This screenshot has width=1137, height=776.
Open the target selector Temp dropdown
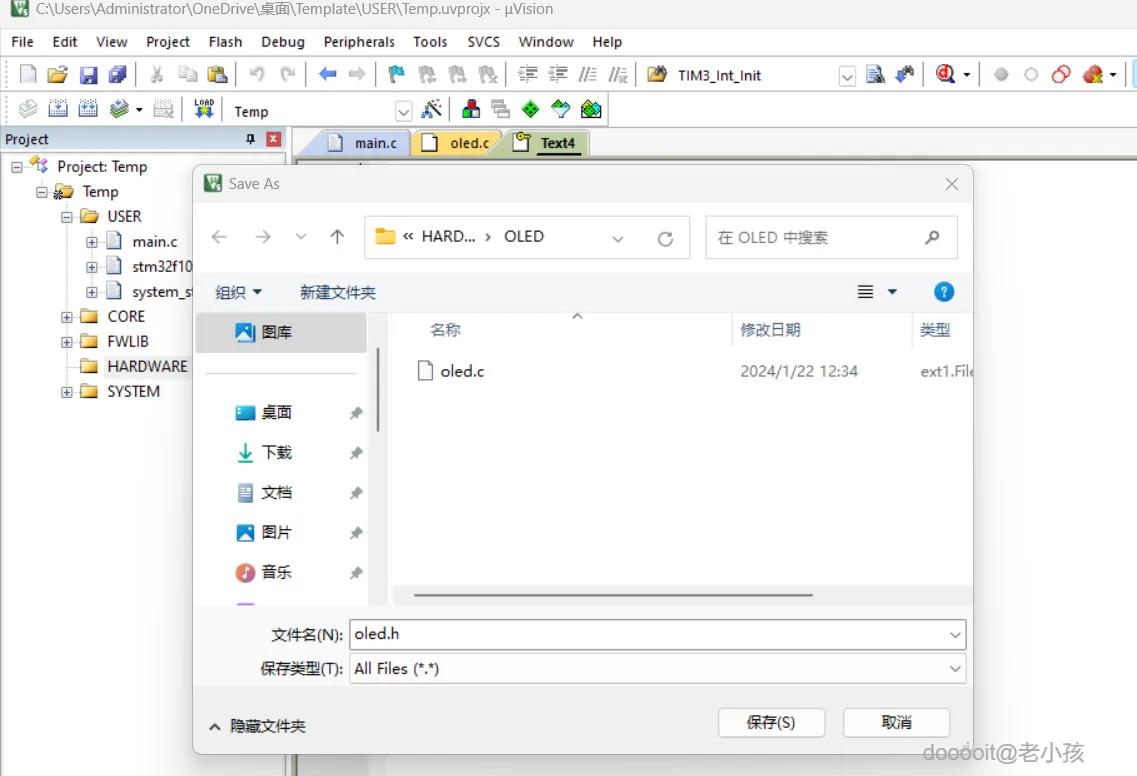tap(403, 112)
